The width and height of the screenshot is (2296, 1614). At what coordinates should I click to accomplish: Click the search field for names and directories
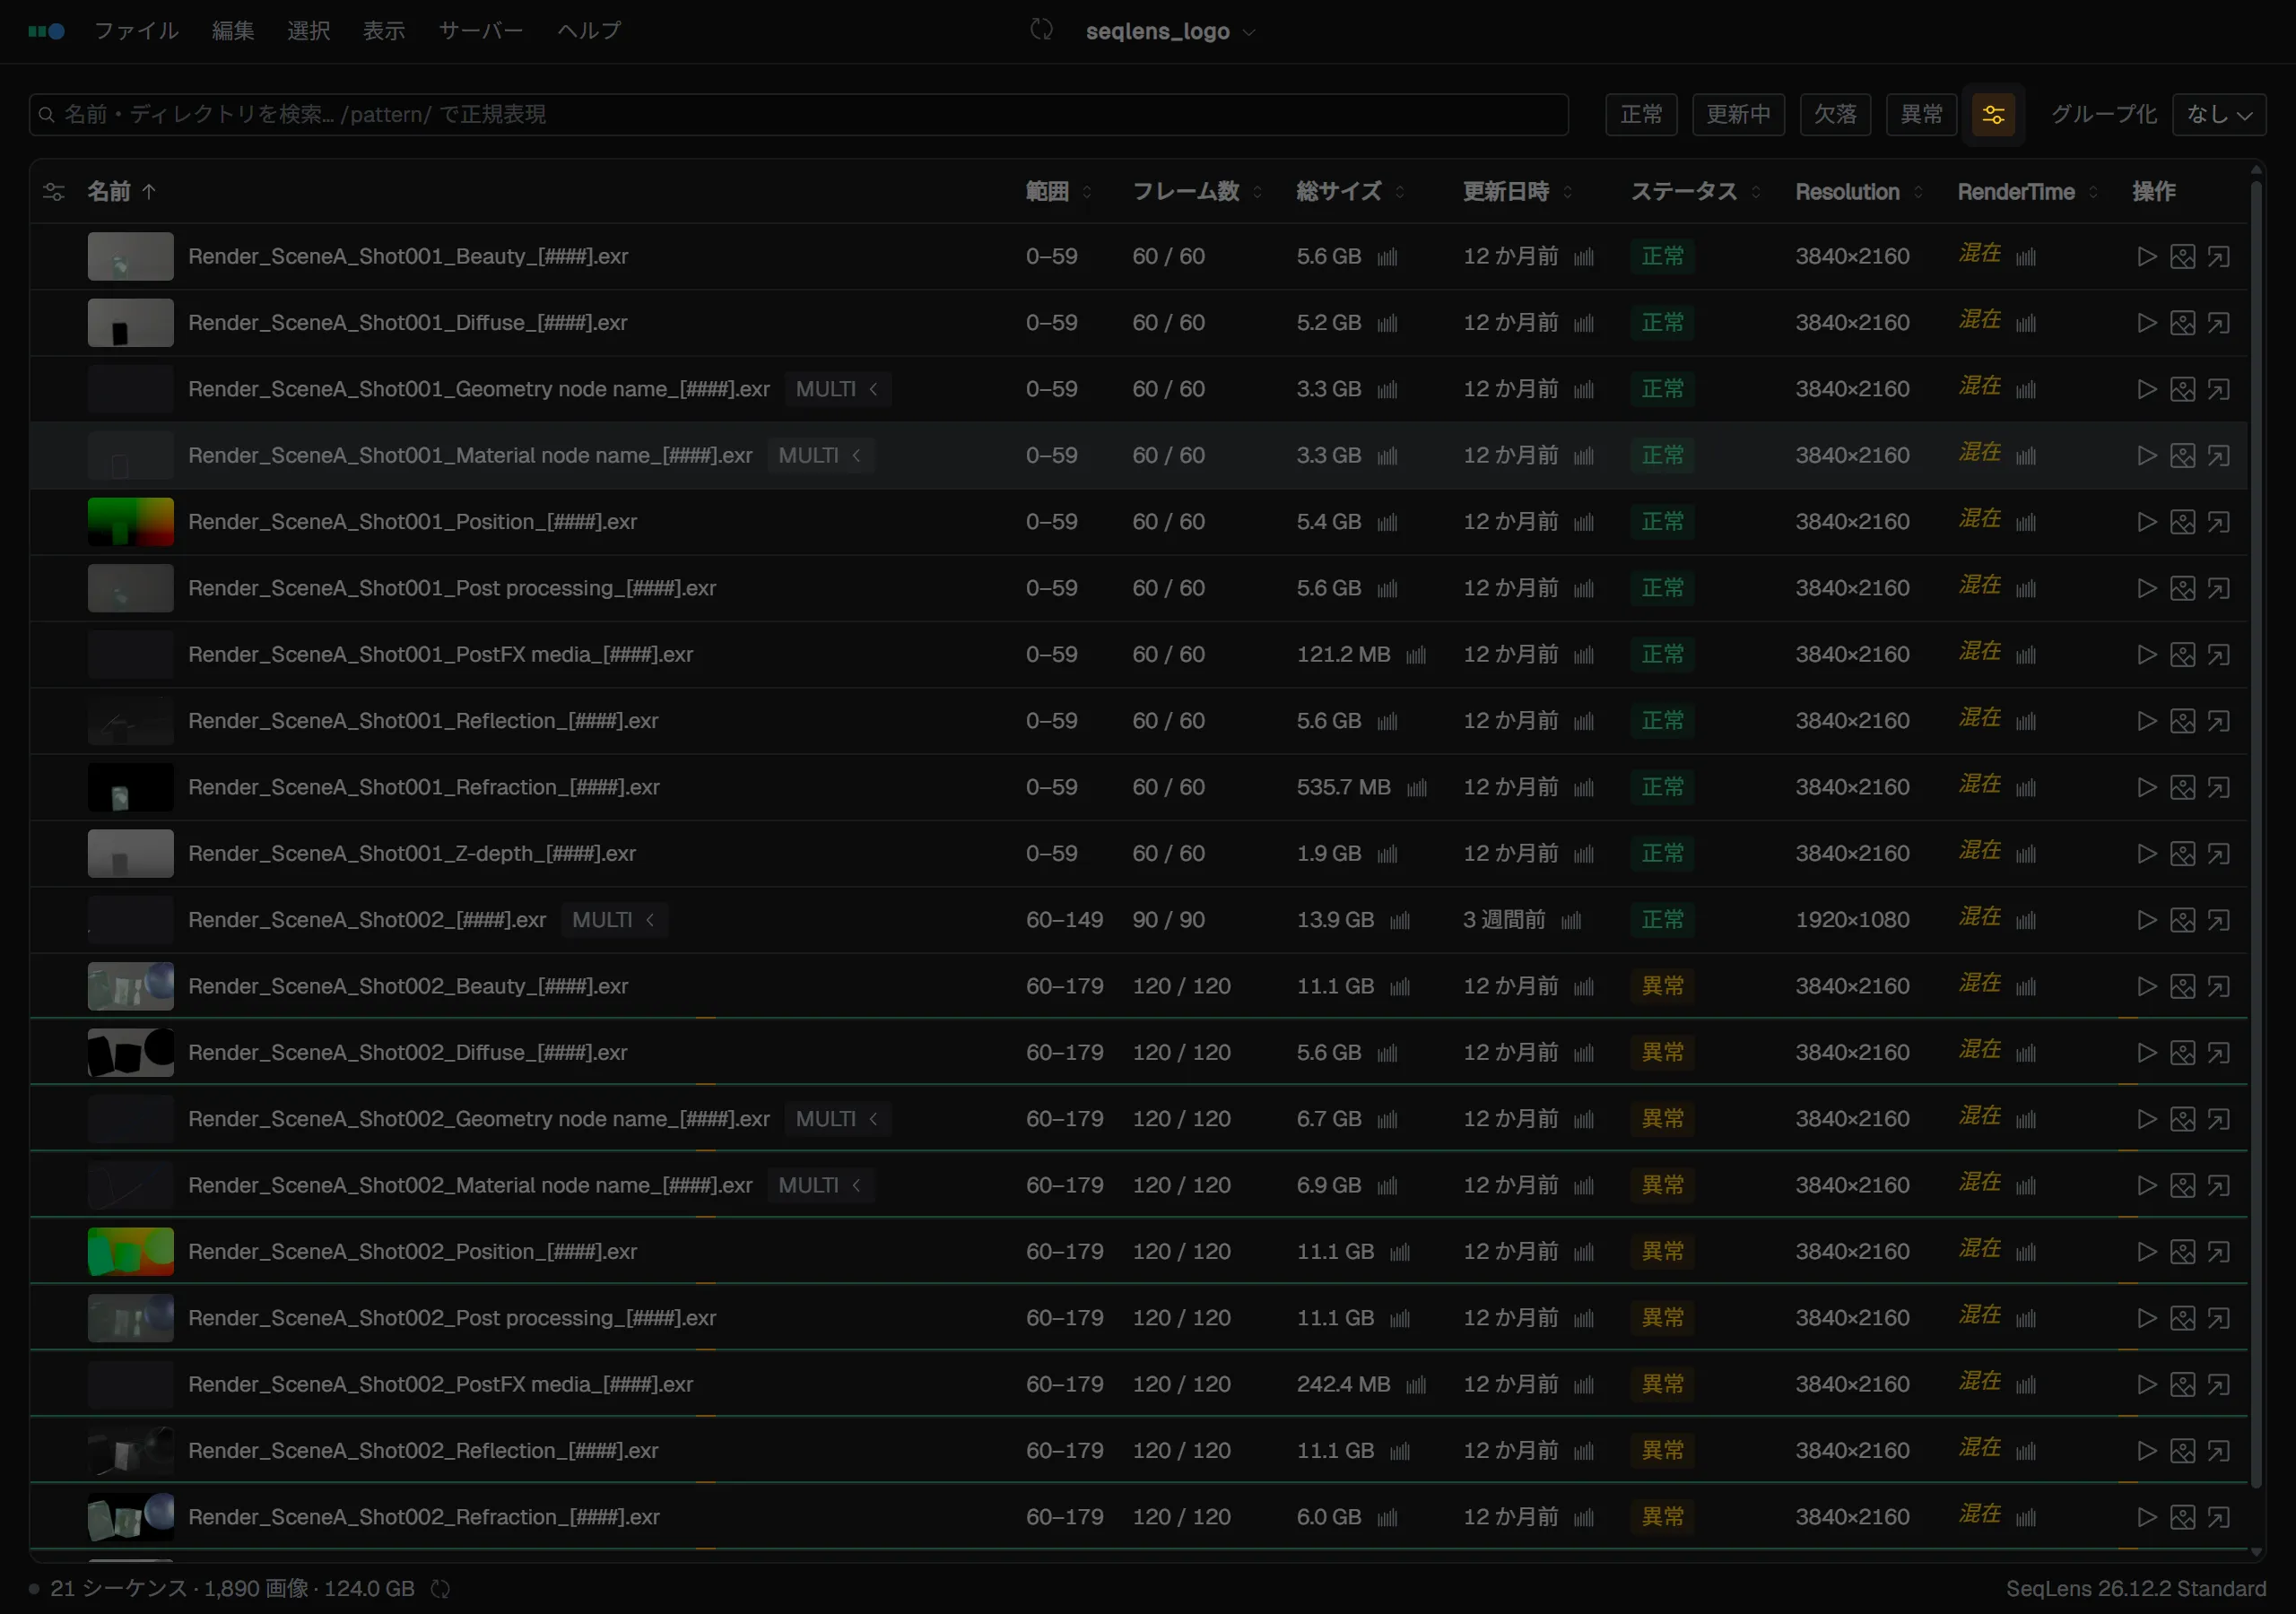[x=798, y=115]
